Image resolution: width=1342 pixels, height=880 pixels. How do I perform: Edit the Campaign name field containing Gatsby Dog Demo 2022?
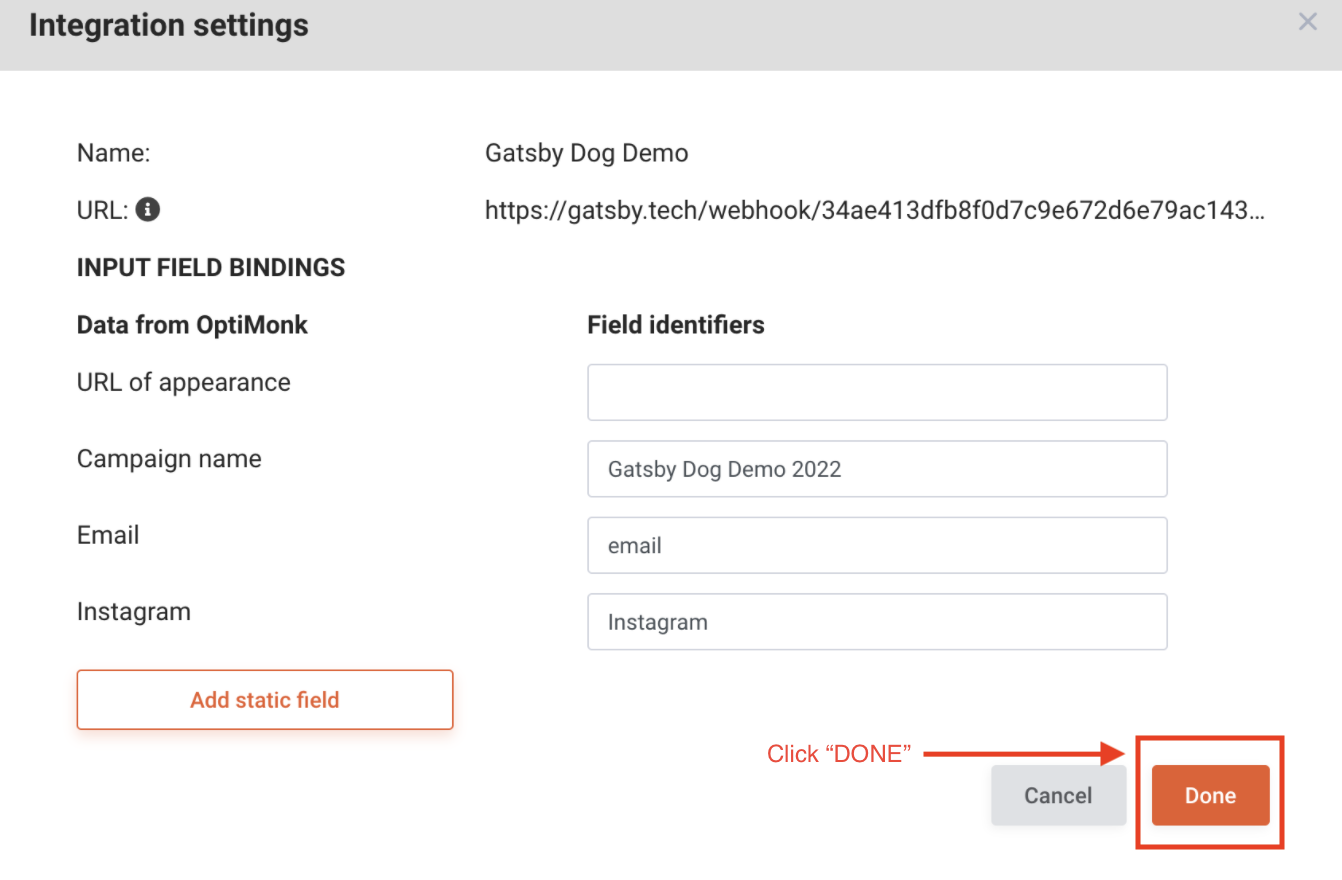[877, 469]
